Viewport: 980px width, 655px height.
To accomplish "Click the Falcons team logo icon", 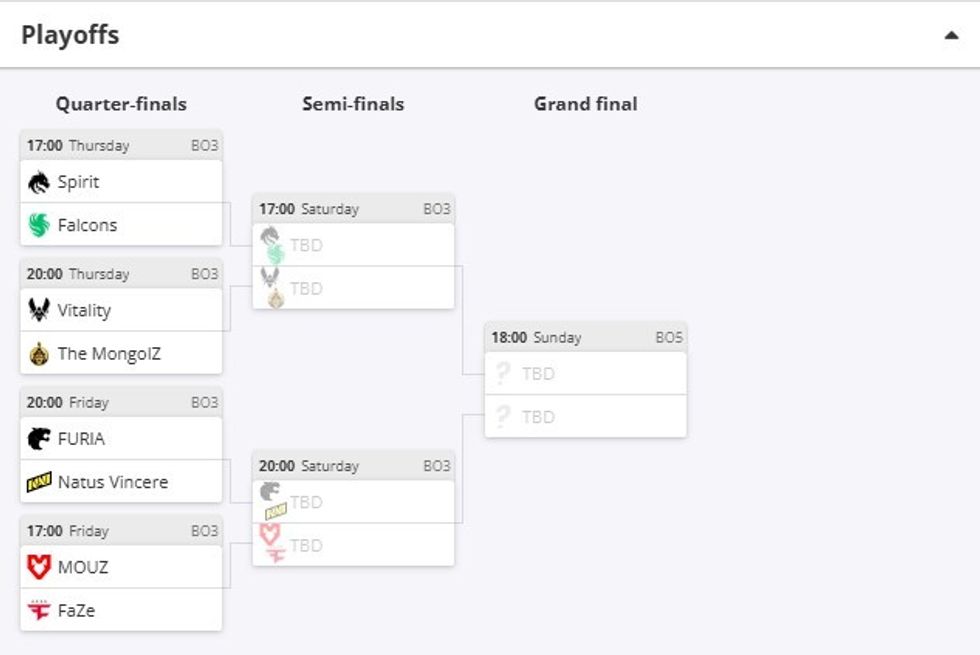I will coord(39,225).
